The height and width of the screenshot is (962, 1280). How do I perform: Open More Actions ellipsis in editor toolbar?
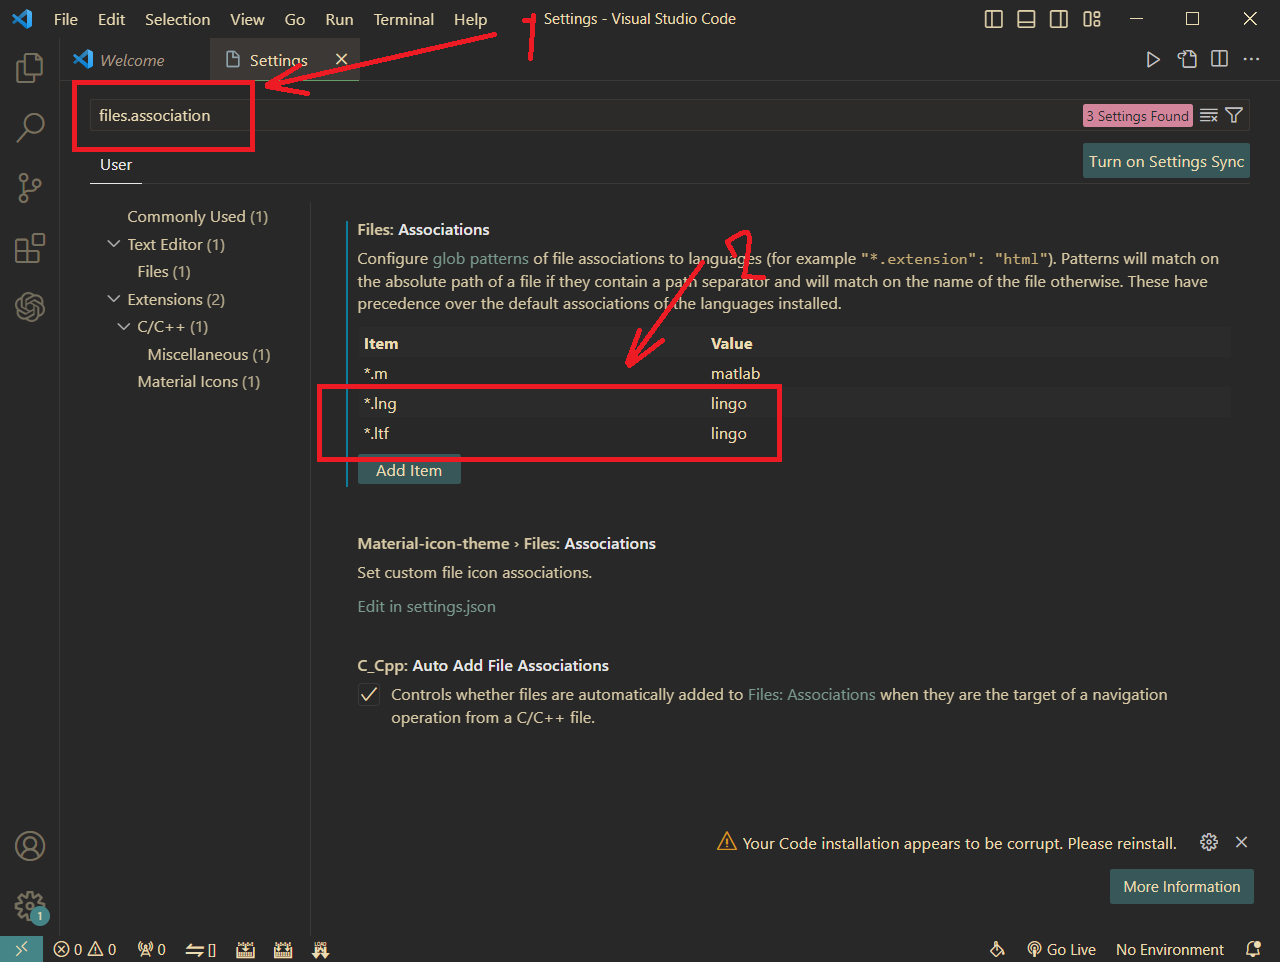tap(1251, 59)
